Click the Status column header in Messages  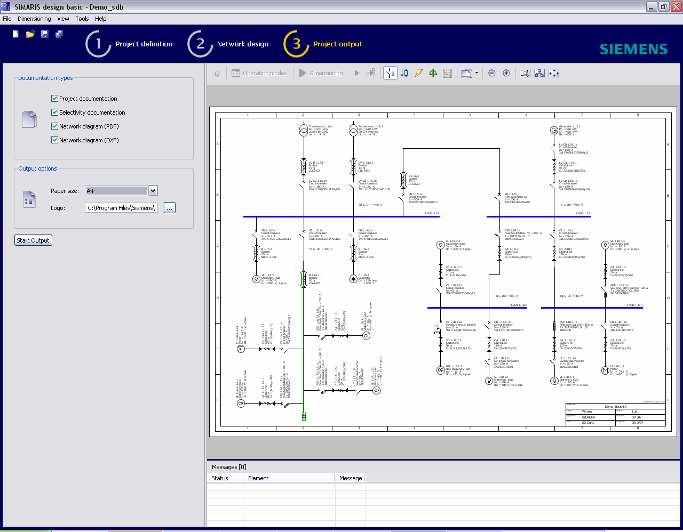[x=226, y=478]
